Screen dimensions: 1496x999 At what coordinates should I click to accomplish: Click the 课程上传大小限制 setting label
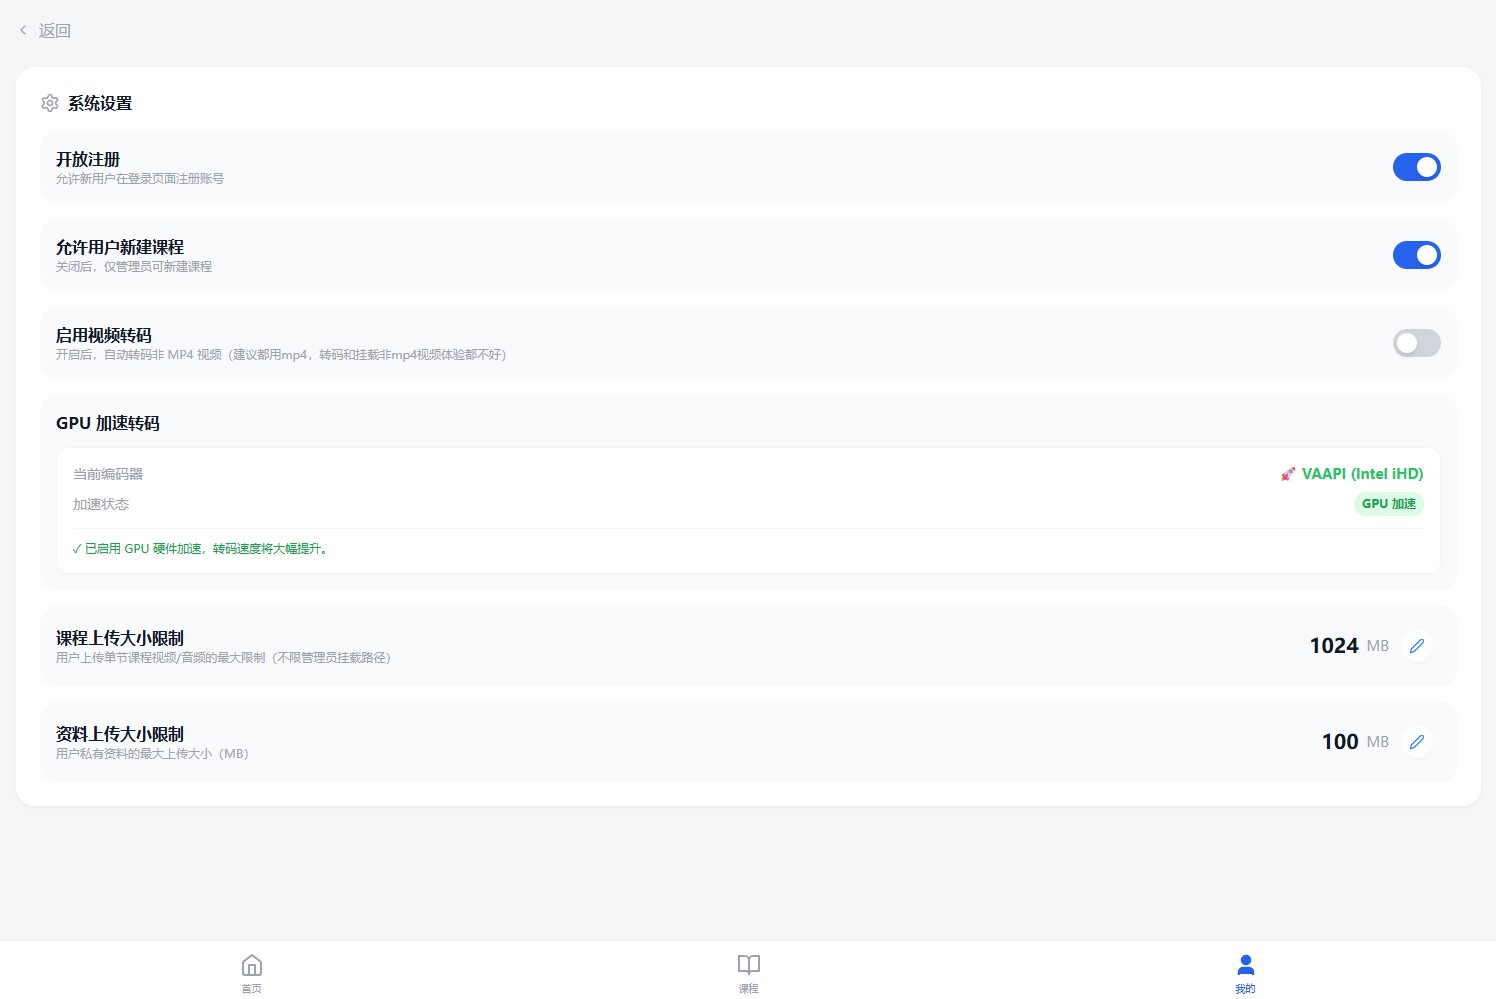pyautogui.click(x=120, y=638)
